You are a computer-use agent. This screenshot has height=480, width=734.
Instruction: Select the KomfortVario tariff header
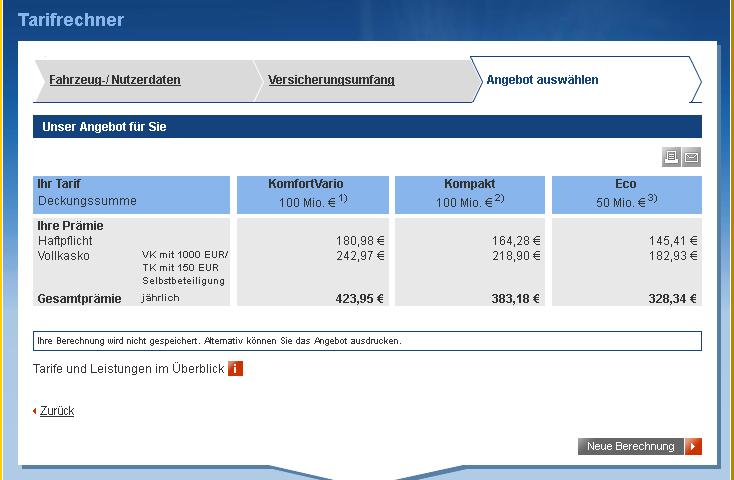click(312, 184)
